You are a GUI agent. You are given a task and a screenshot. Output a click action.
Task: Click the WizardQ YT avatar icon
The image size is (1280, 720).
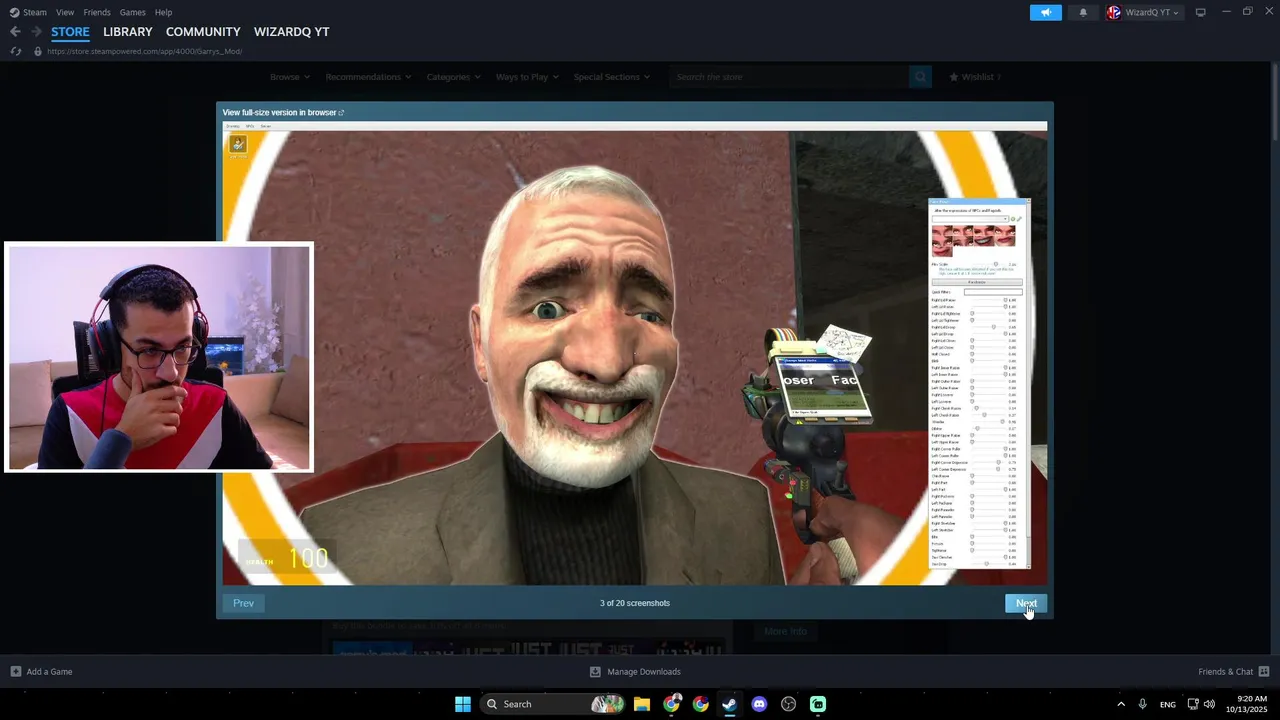(x=1114, y=12)
